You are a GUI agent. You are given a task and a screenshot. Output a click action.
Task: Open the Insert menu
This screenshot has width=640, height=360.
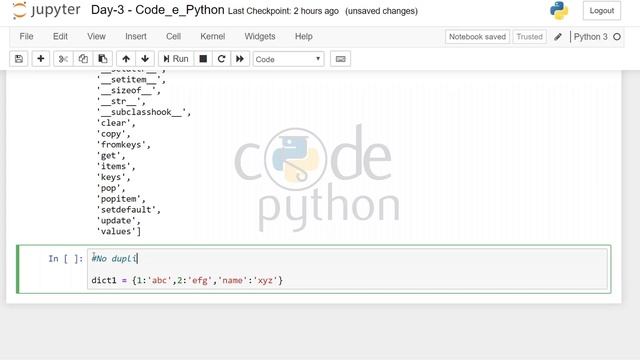coord(136,36)
